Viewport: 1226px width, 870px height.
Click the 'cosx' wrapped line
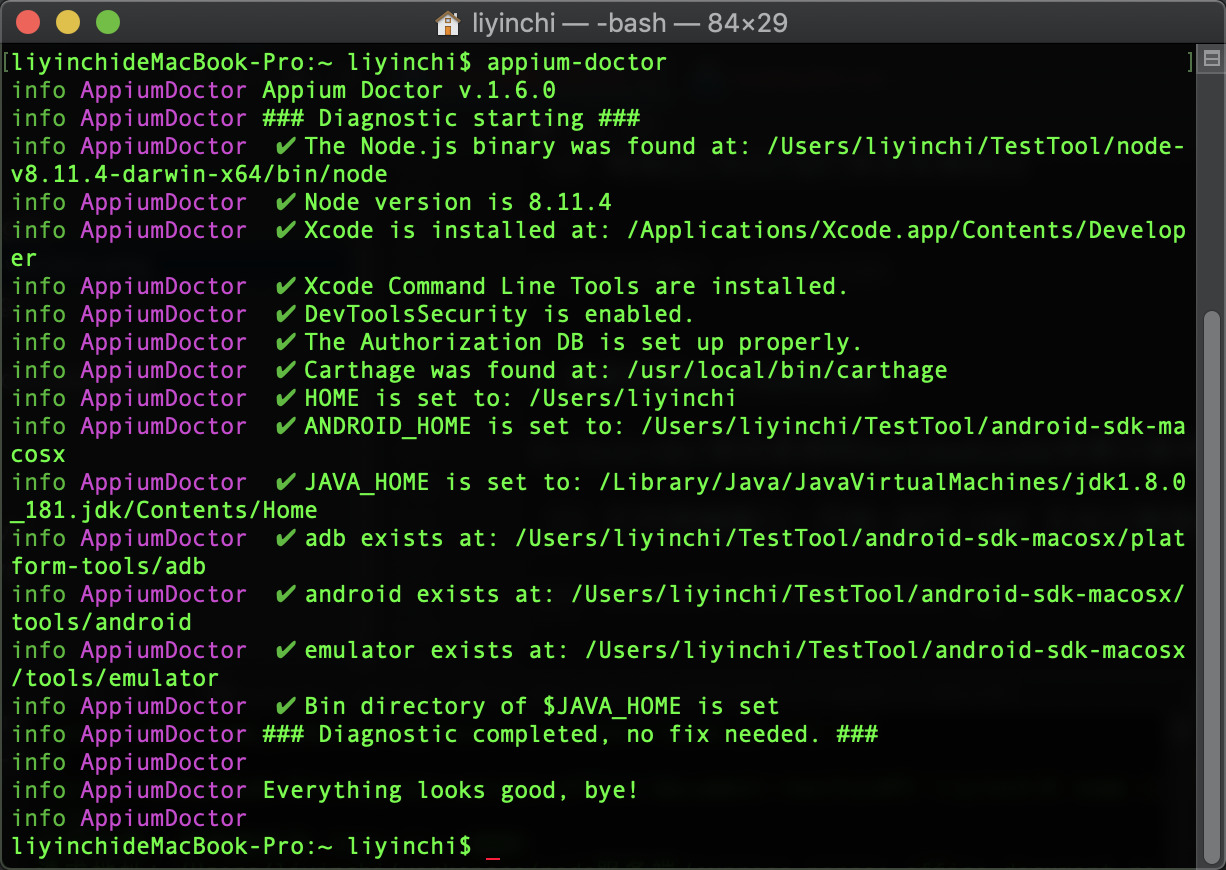click(x=39, y=454)
